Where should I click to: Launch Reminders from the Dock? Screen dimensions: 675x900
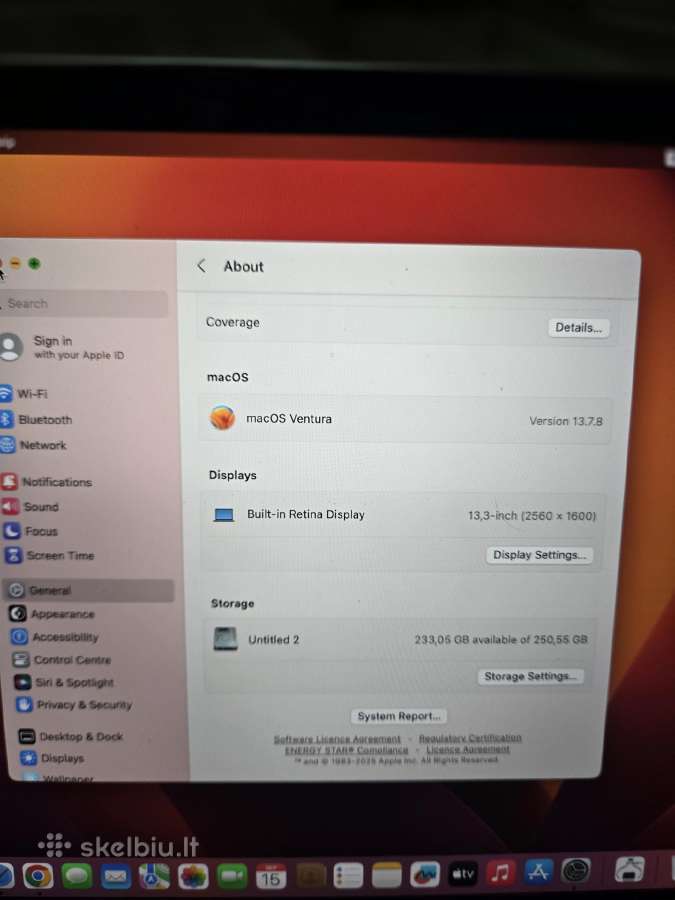click(348, 876)
